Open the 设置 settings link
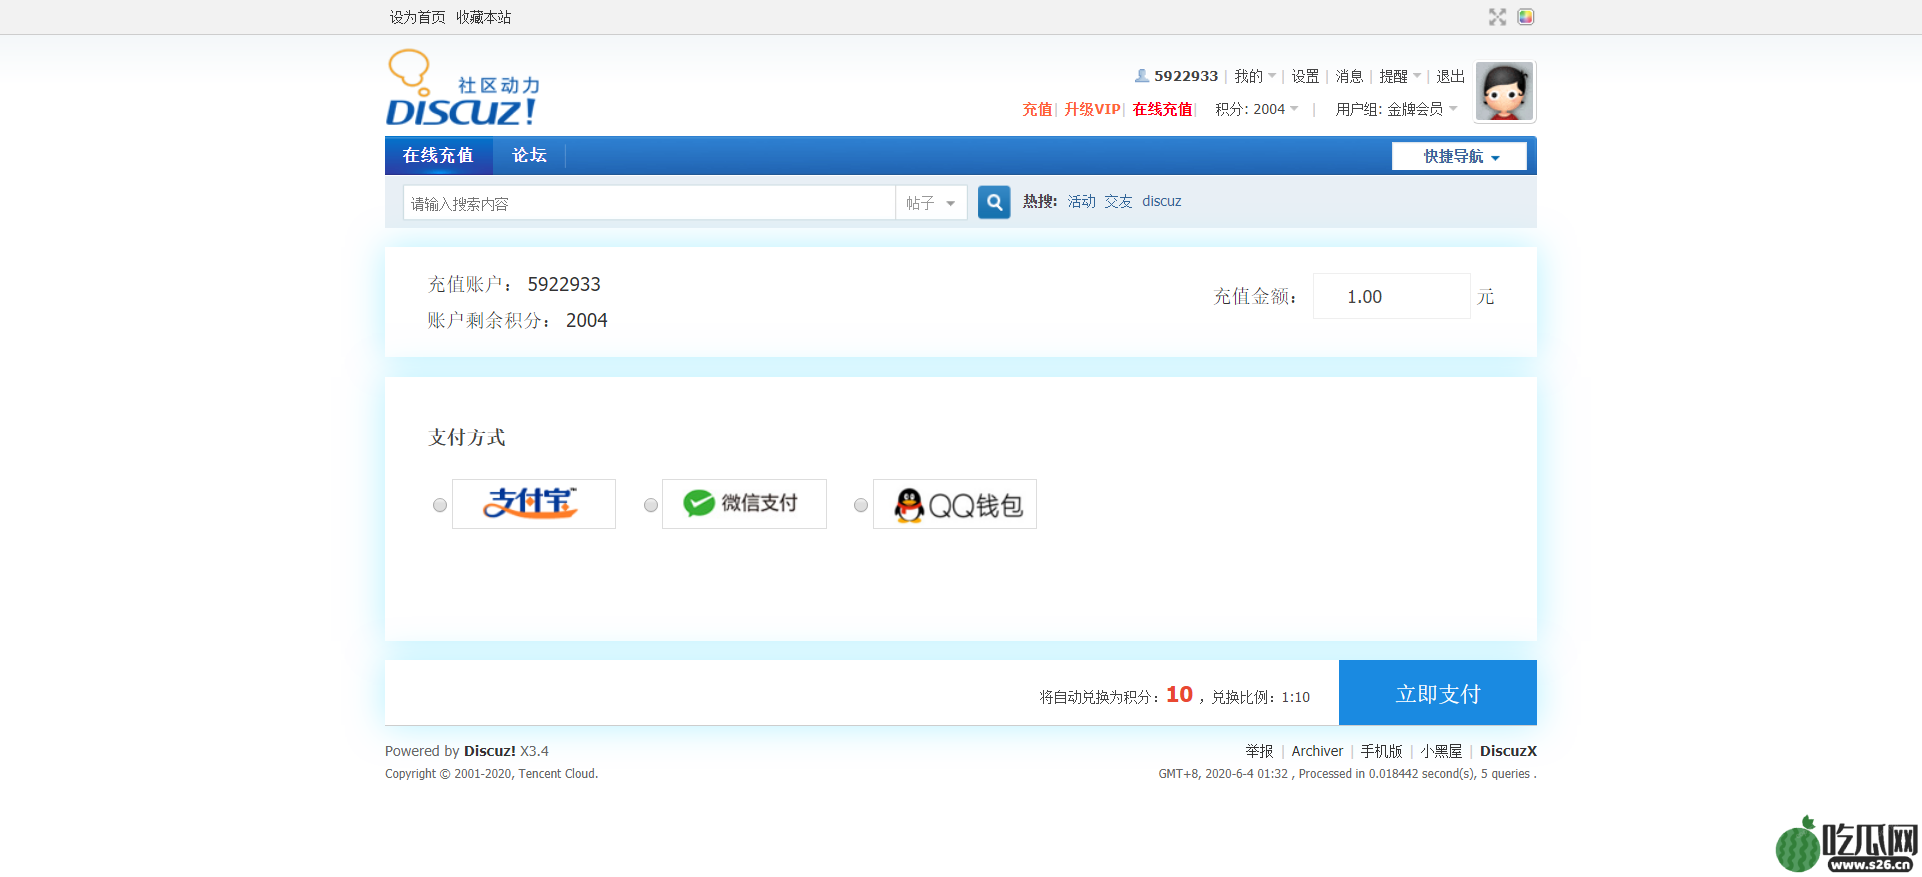Image resolution: width=1922 pixels, height=877 pixels. pos(1305,76)
